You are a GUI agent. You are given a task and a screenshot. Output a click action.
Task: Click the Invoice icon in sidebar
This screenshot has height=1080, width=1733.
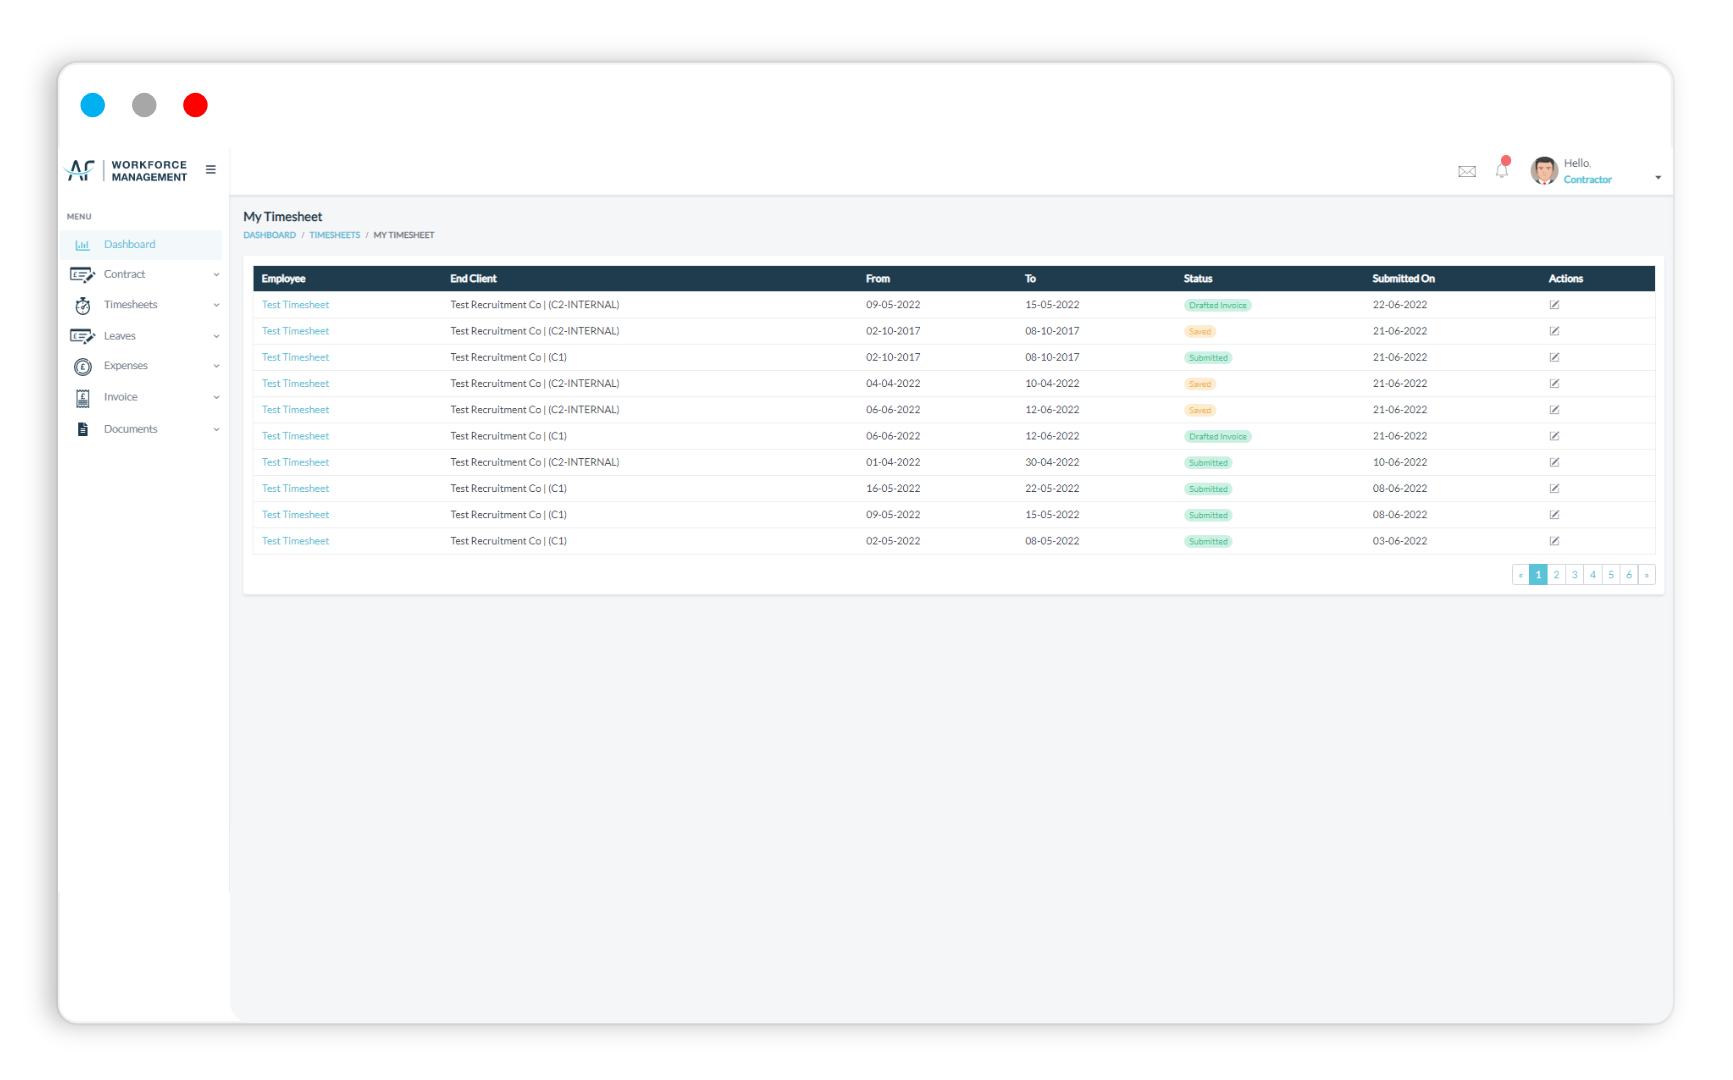pos(83,397)
